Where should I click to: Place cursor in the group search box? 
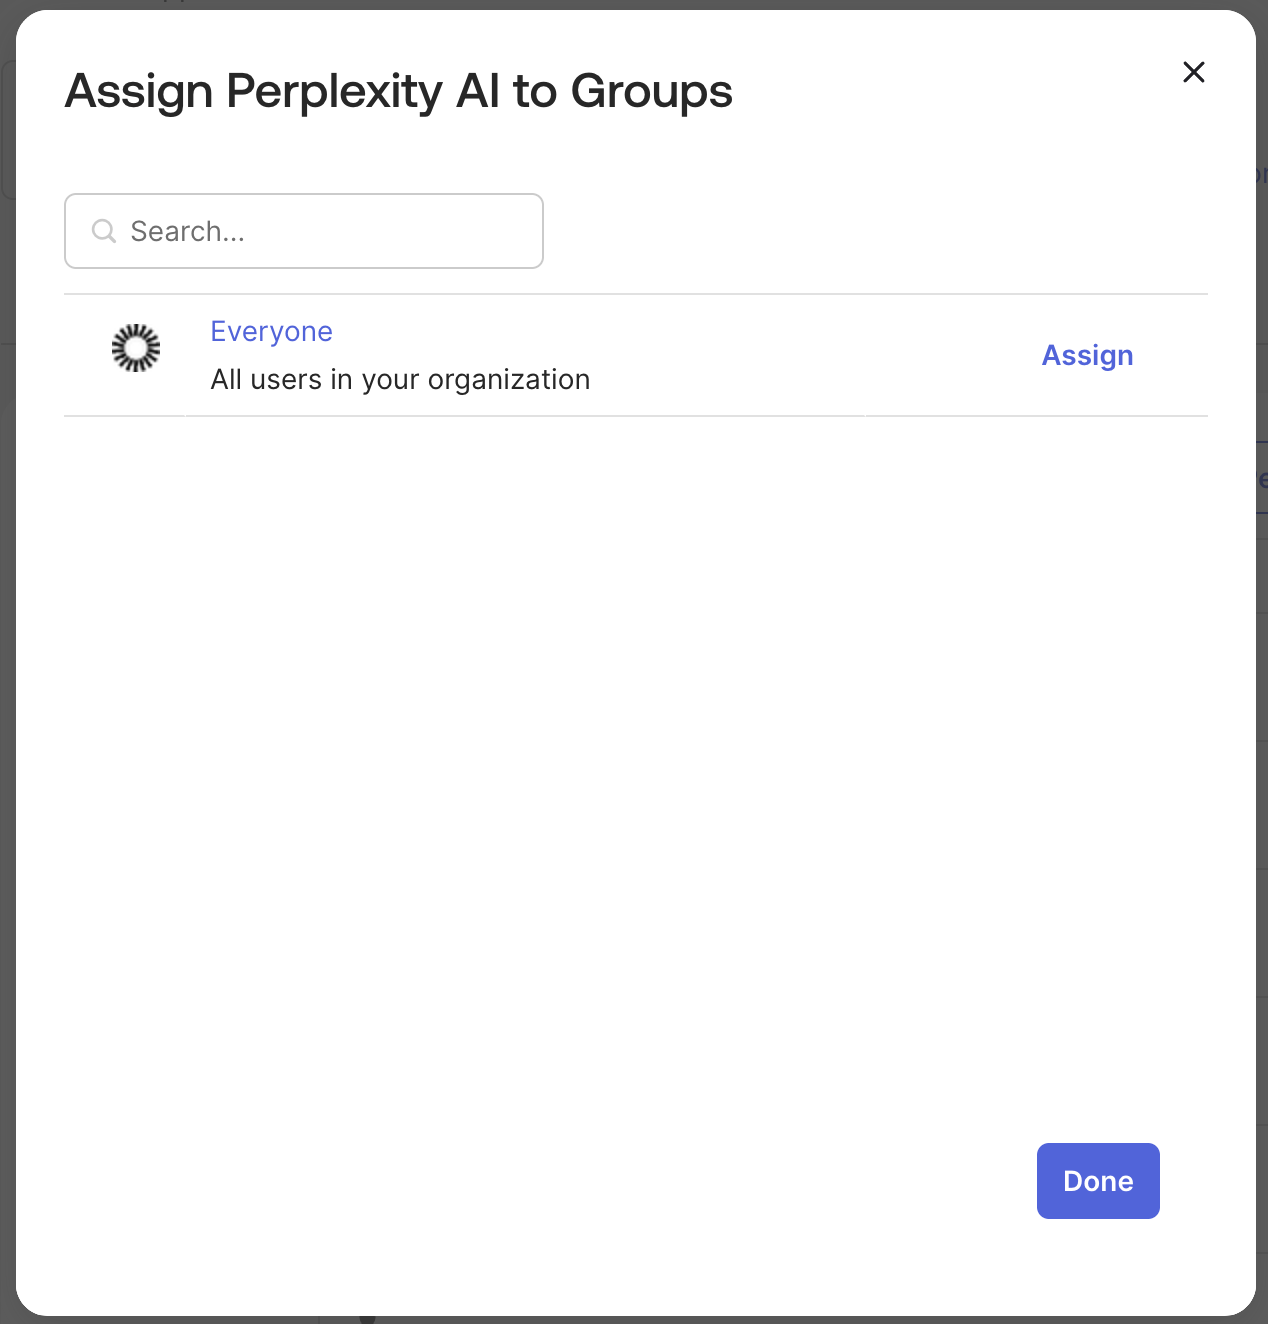(304, 231)
